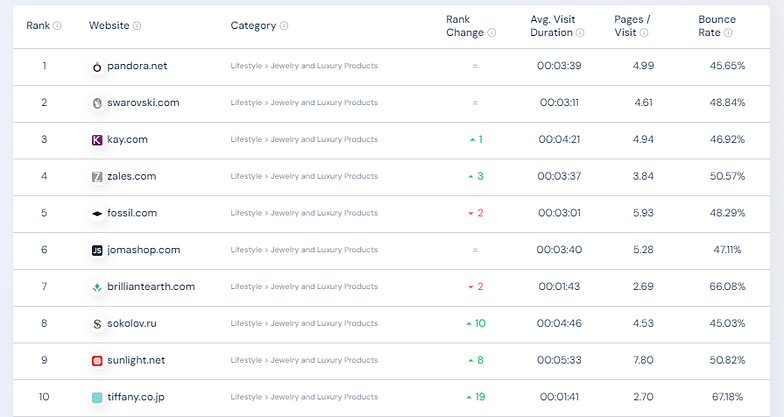Screen dimensions: 784x417
Task: Click the unchanged rank symbol for jomashop.com
Action: click(475, 250)
